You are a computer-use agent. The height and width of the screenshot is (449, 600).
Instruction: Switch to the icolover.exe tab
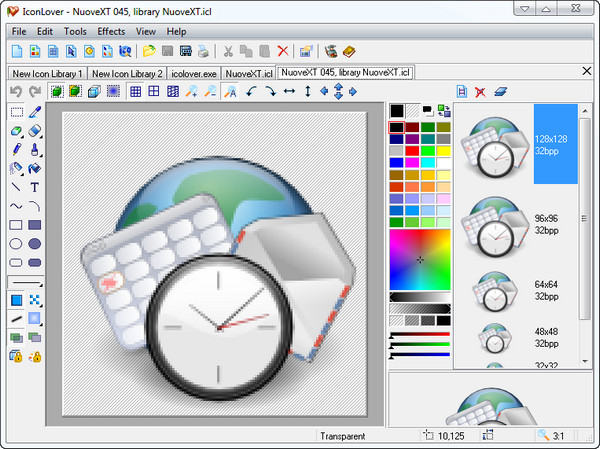point(193,73)
